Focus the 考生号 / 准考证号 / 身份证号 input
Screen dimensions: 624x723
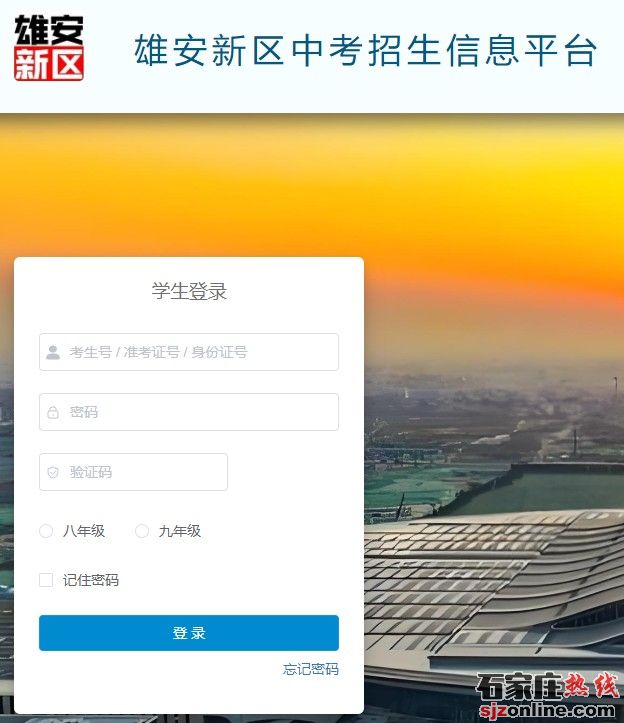[189, 352]
